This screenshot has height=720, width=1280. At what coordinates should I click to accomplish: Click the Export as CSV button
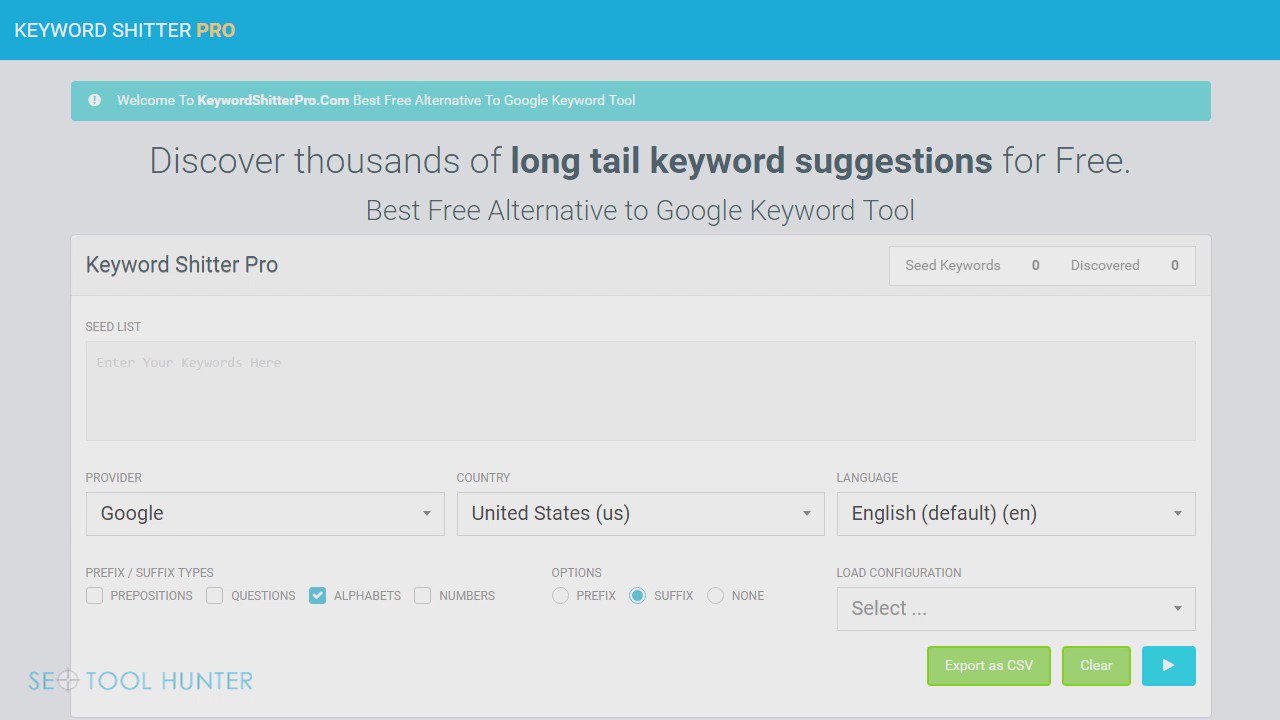tap(989, 666)
